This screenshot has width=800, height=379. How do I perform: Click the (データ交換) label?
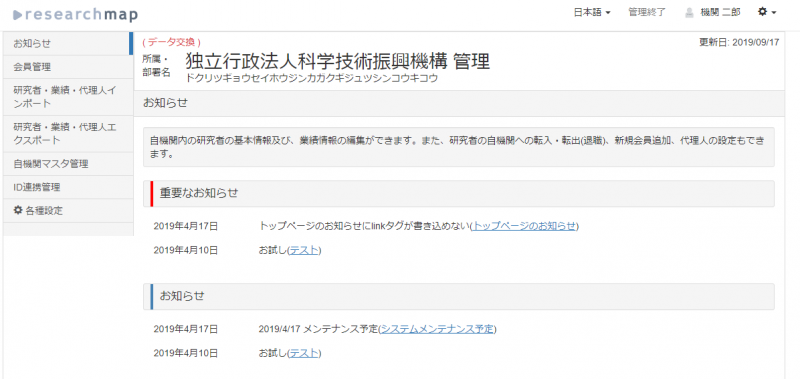171,42
